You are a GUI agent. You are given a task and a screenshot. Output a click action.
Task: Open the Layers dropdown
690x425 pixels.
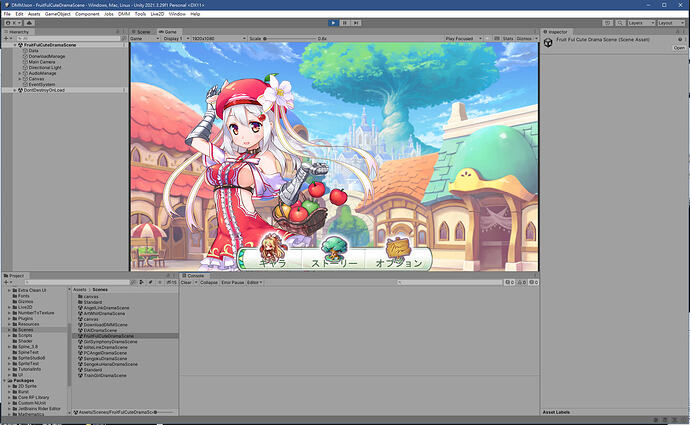pyautogui.click(x=641, y=23)
